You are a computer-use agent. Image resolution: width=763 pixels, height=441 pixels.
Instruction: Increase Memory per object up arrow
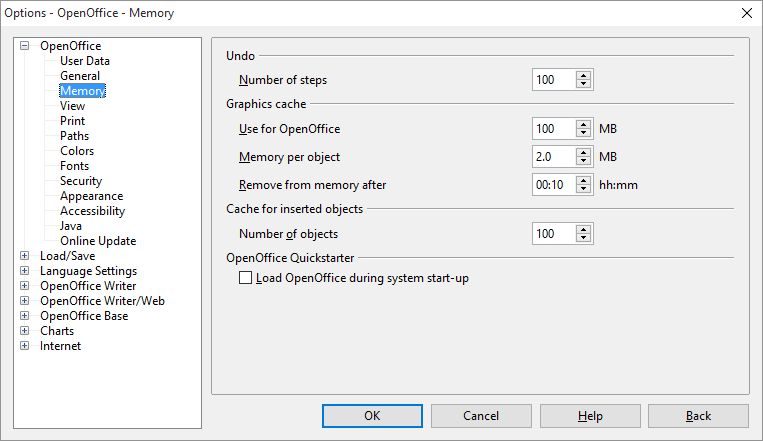[x=583, y=152]
